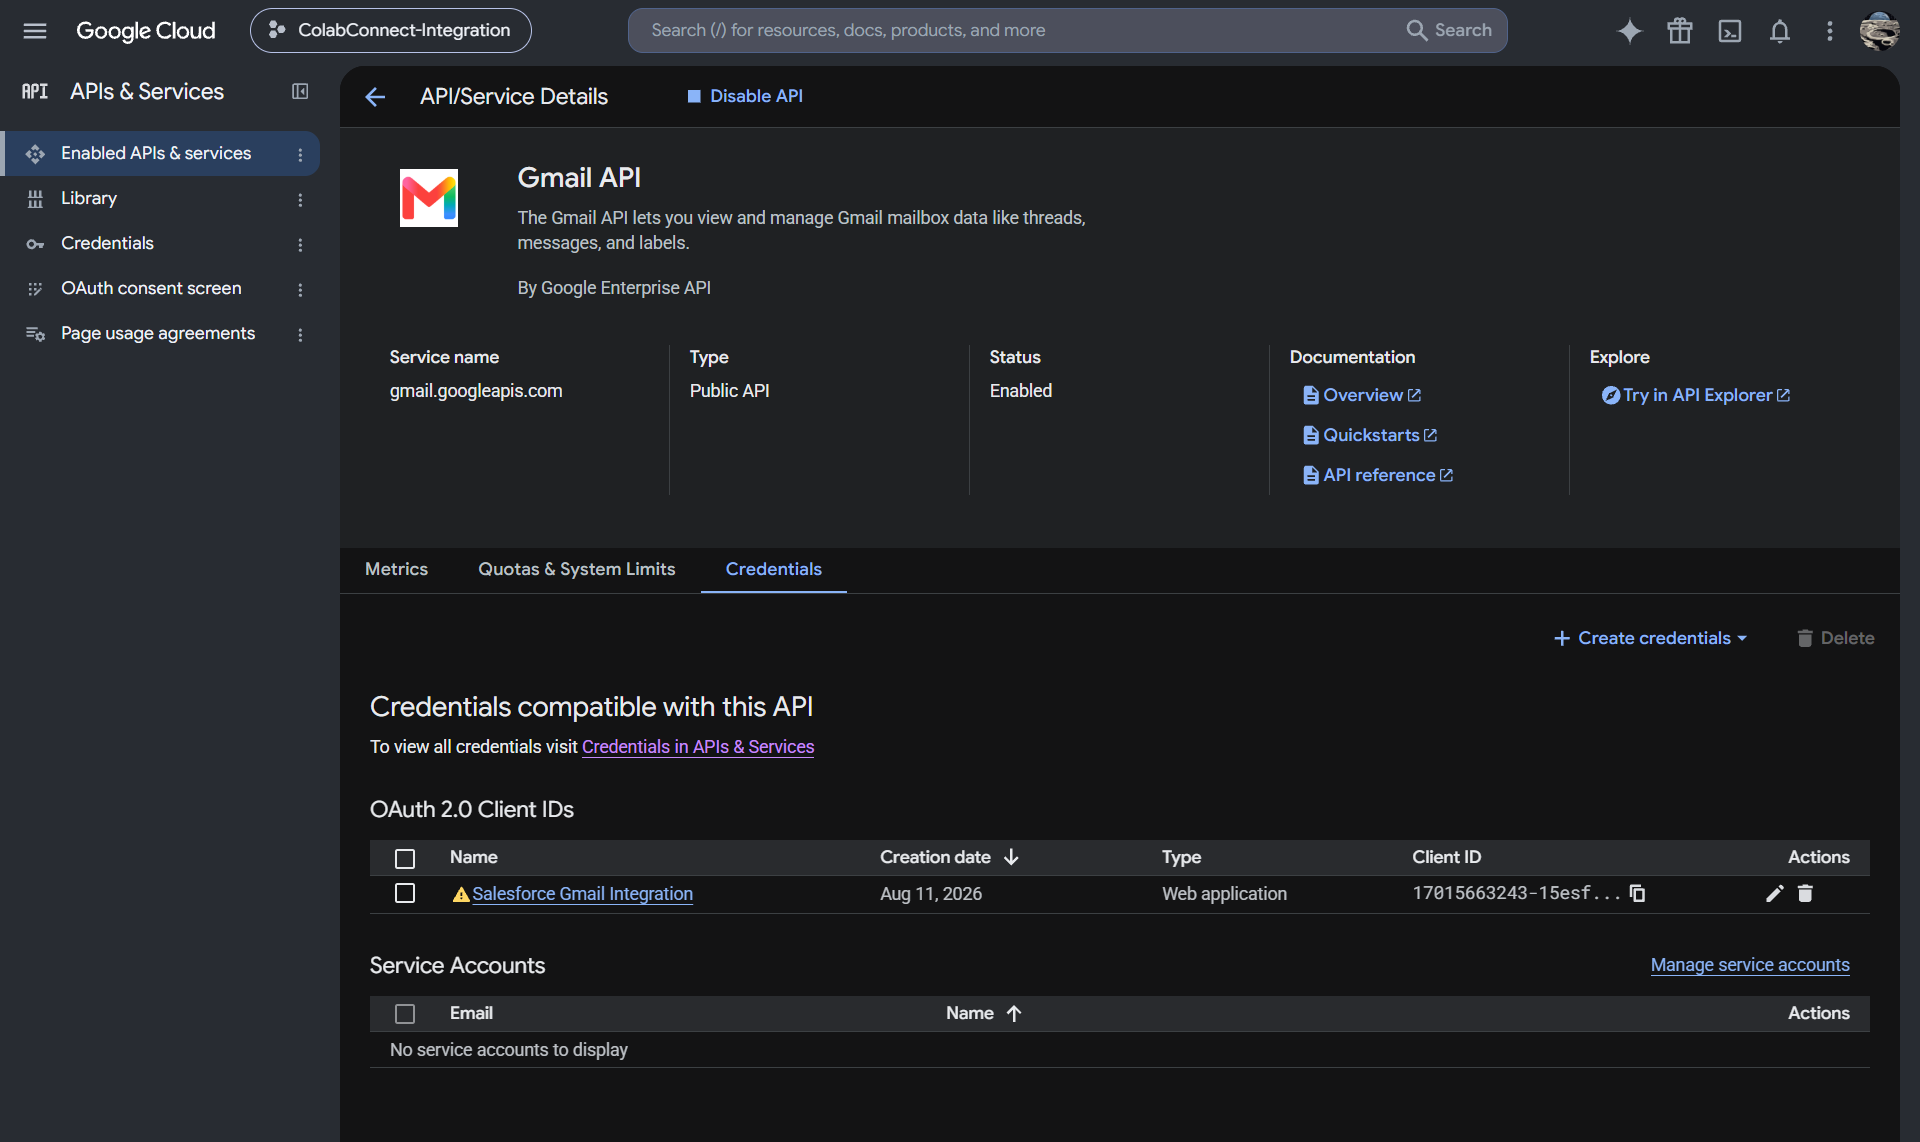Viewport: 1920px width, 1142px height.
Task: Open the top bar more options menu
Action: coord(1830,31)
